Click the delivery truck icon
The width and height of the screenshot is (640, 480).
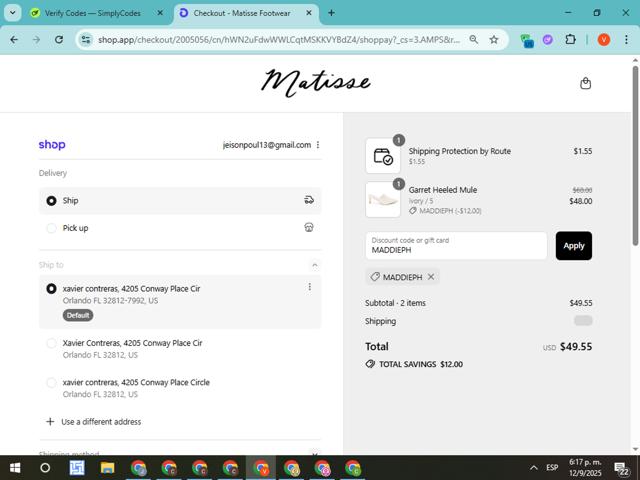click(x=309, y=200)
